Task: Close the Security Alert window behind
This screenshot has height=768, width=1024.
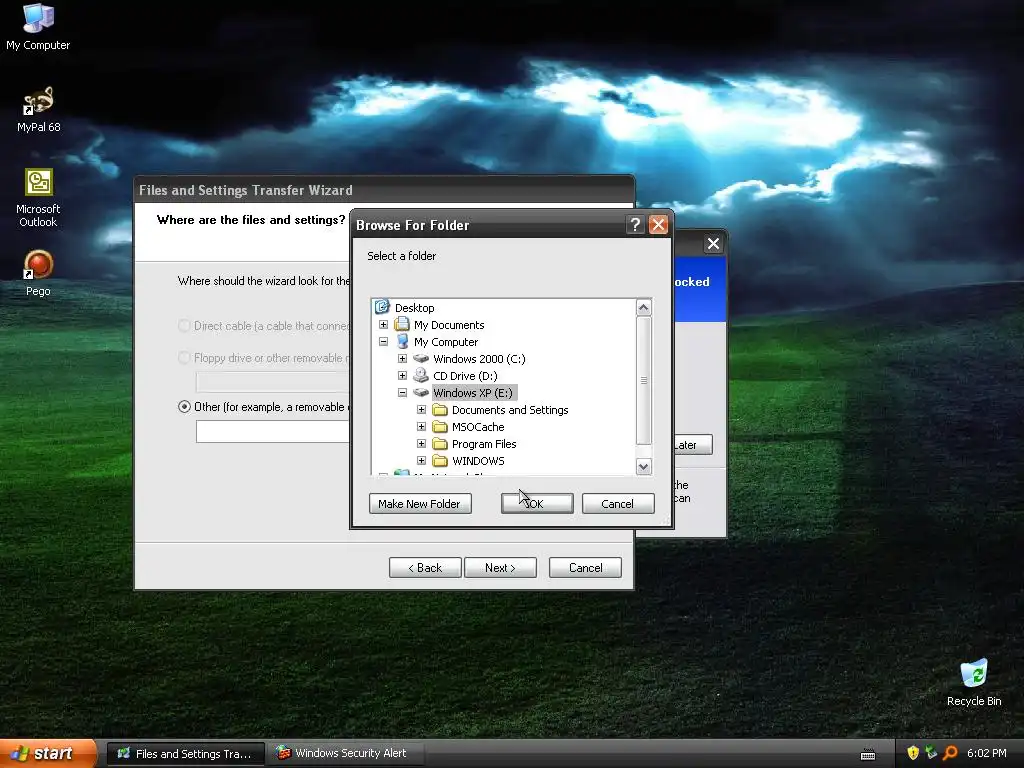Action: tap(713, 244)
